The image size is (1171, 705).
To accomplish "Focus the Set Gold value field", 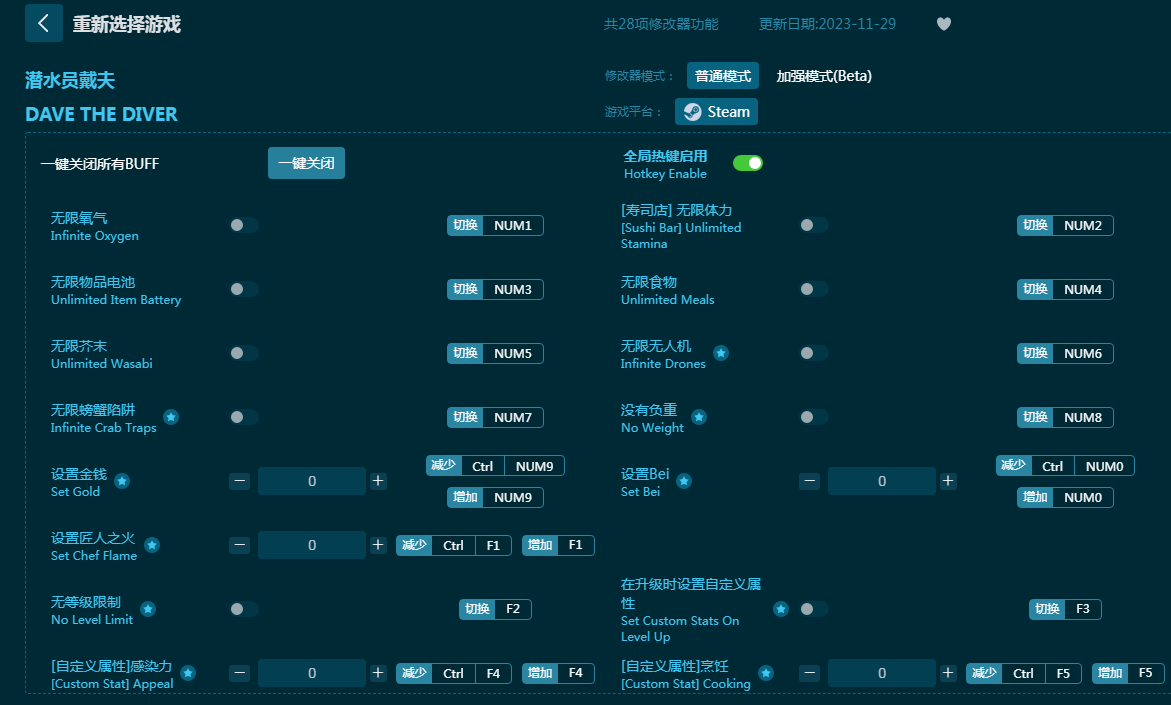I will (x=312, y=481).
